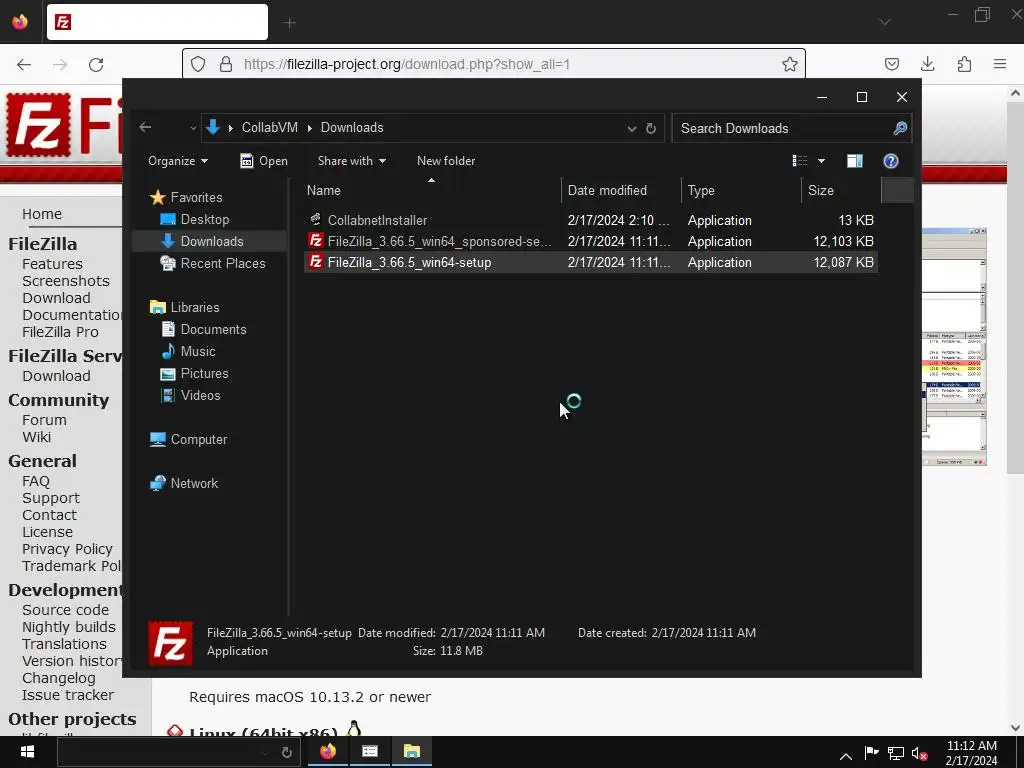Click Downloads in the address breadcrumb
This screenshot has width=1024, height=768.
click(352, 127)
